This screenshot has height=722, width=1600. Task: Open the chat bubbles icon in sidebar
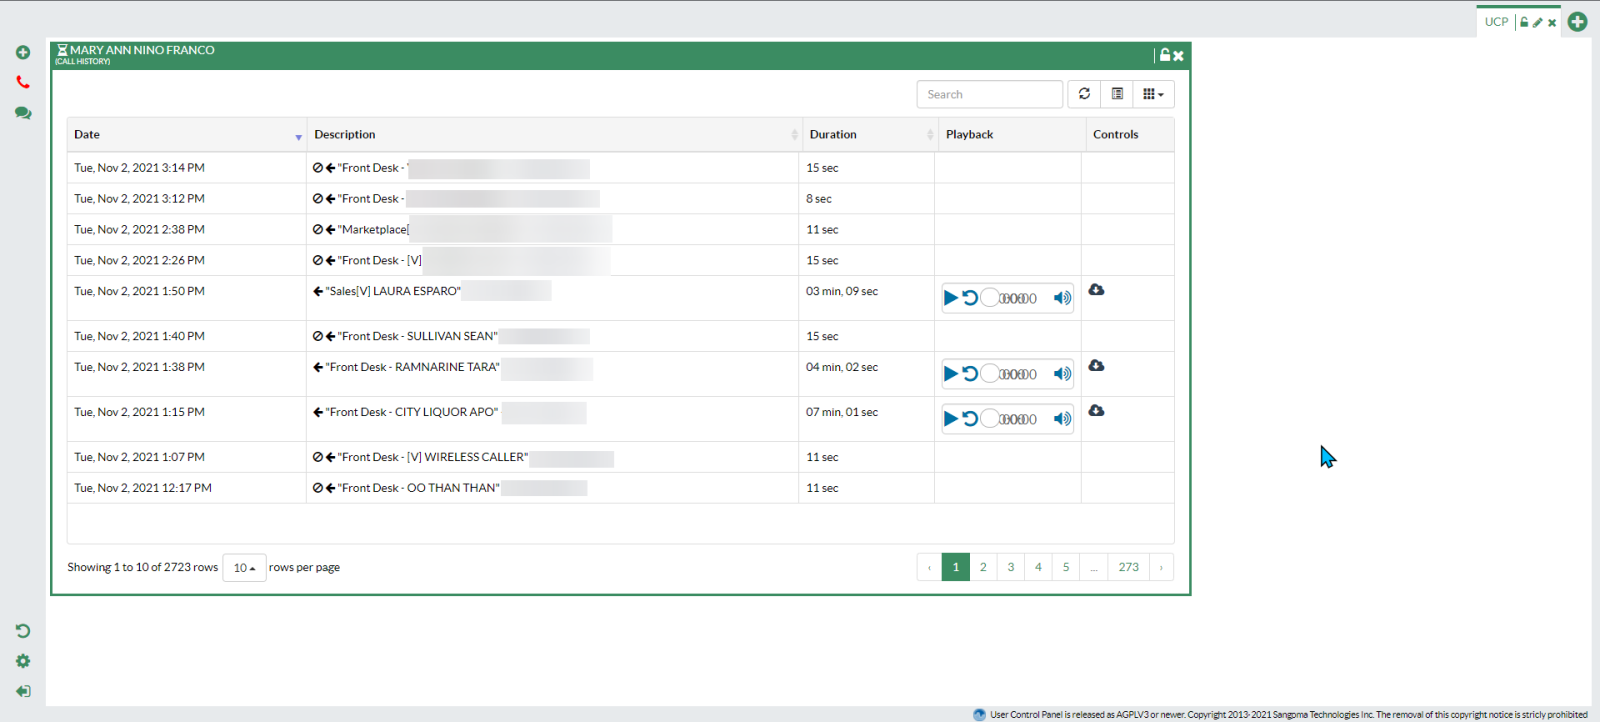(x=23, y=113)
